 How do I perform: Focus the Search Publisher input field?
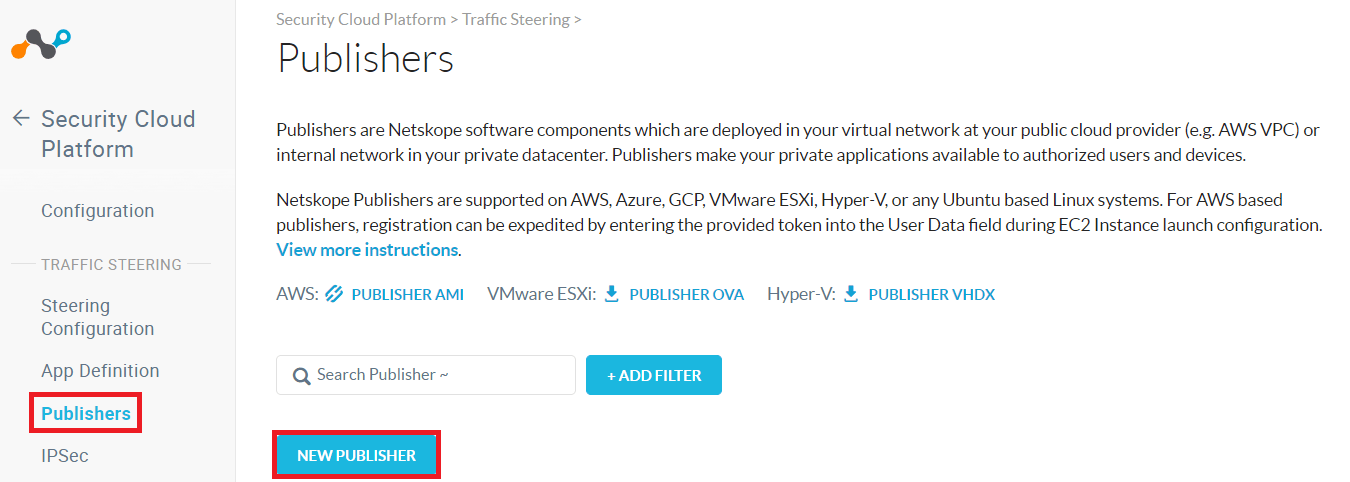pyautogui.click(x=426, y=375)
